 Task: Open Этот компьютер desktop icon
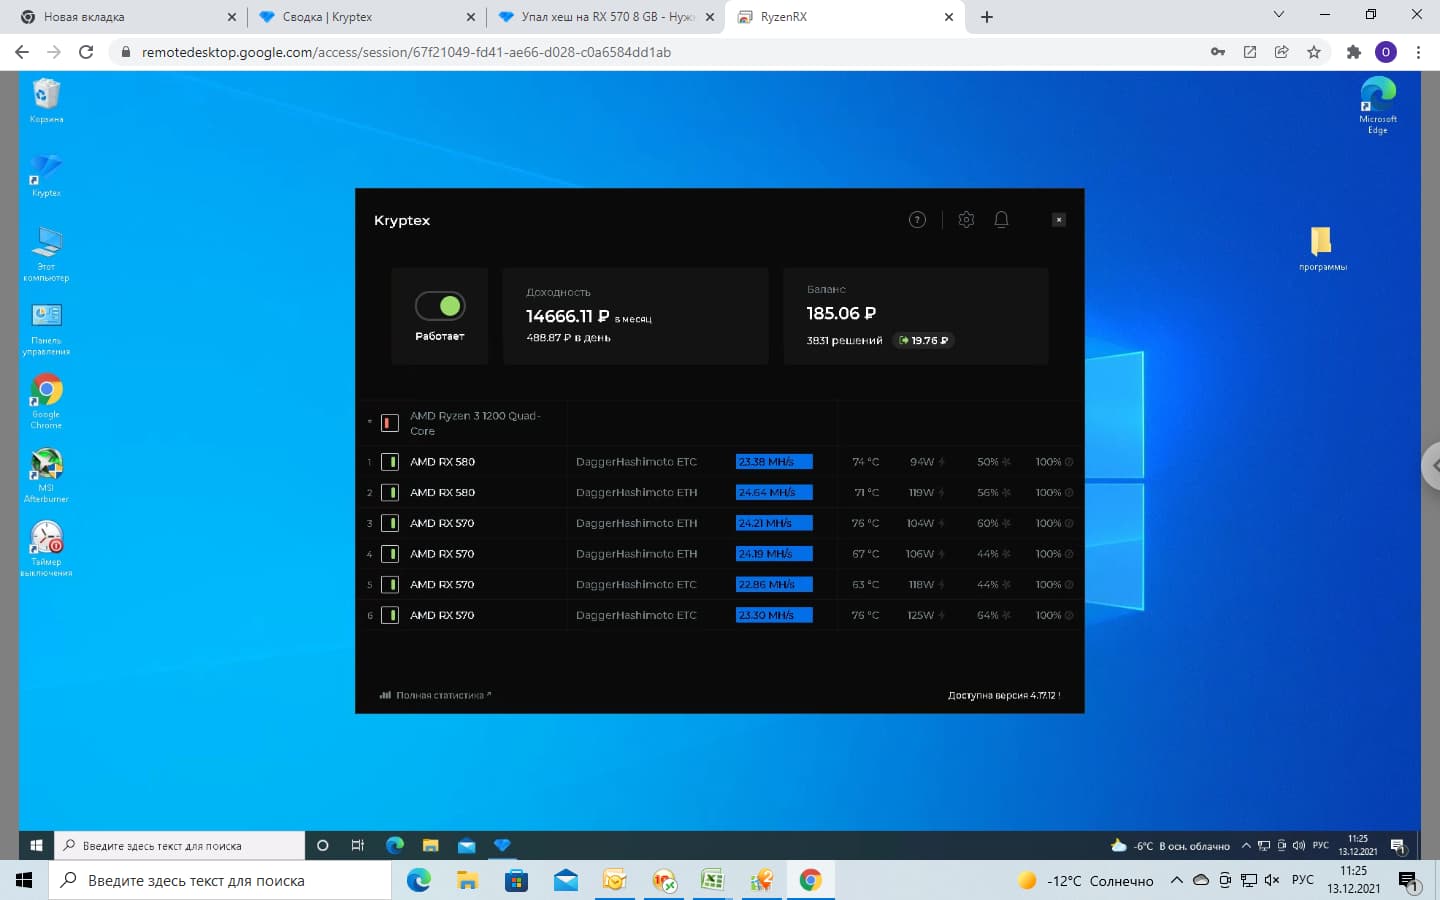[46, 254]
